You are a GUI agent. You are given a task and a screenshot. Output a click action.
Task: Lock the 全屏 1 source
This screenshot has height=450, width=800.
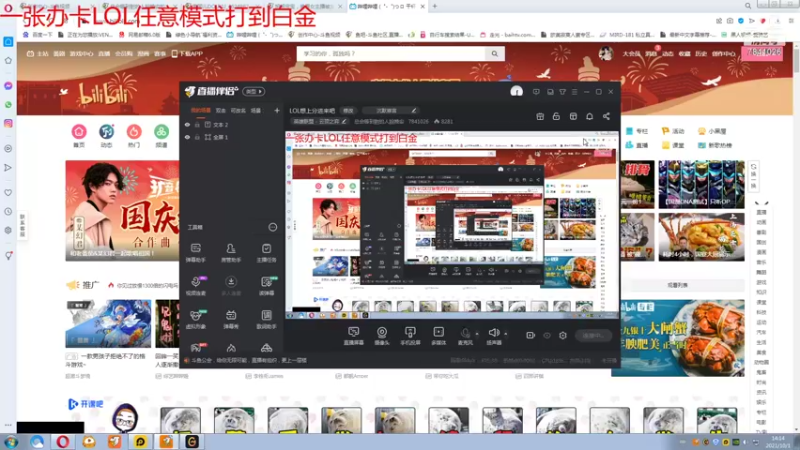tap(197, 137)
